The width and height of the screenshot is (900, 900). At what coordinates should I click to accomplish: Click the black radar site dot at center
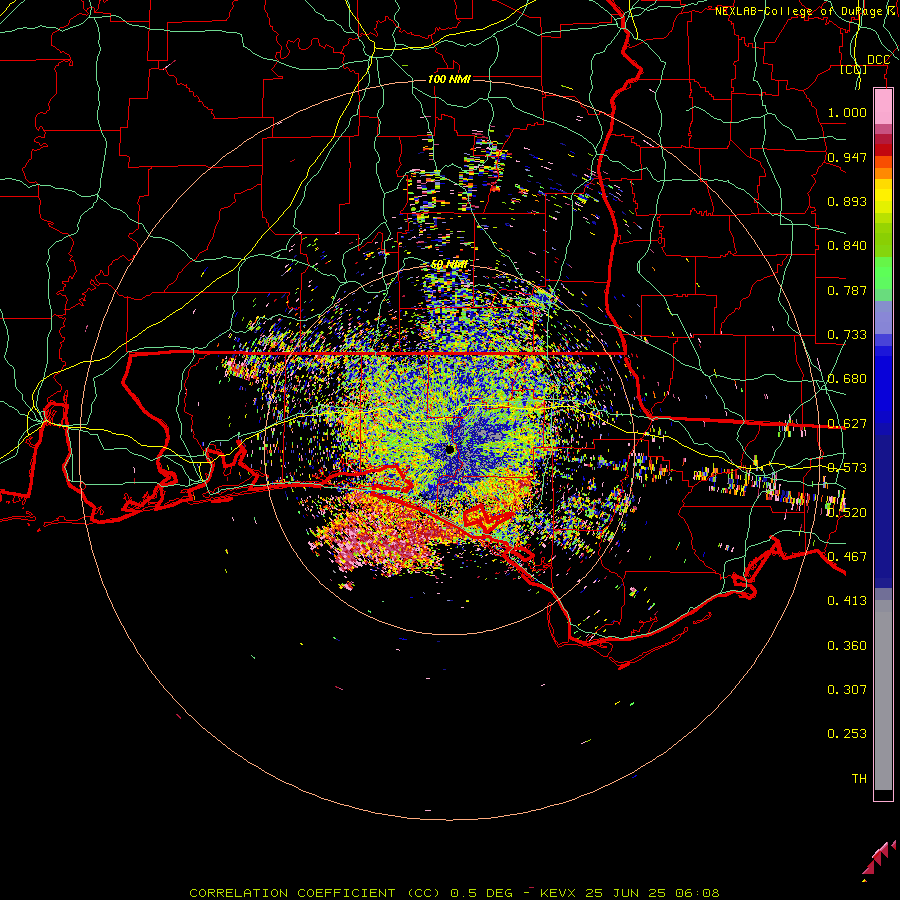click(x=451, y=450)
